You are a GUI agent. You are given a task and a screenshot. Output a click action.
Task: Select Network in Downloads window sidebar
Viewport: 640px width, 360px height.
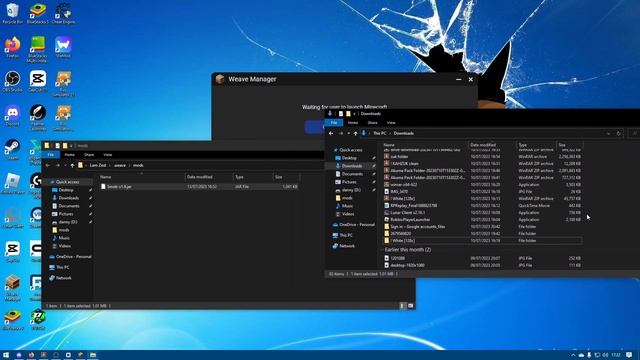[x=344, y=246]
